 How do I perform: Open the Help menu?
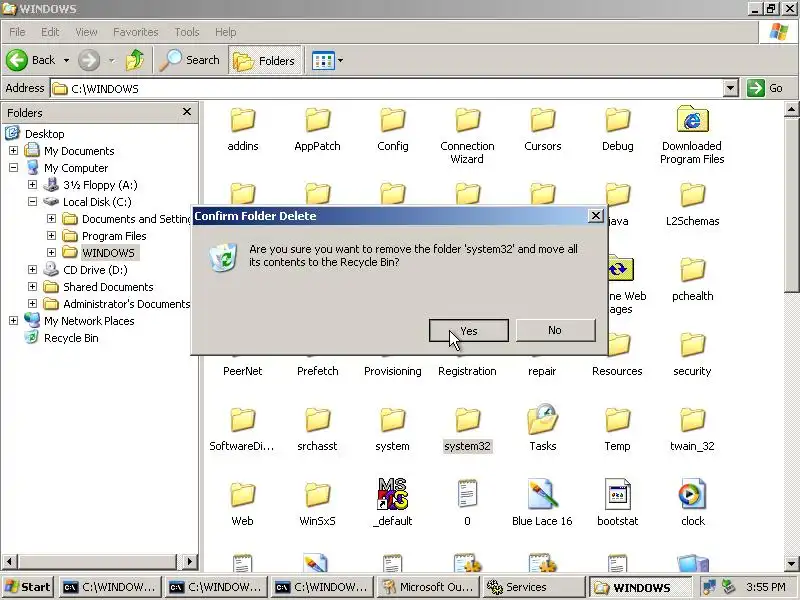point(225,32)
